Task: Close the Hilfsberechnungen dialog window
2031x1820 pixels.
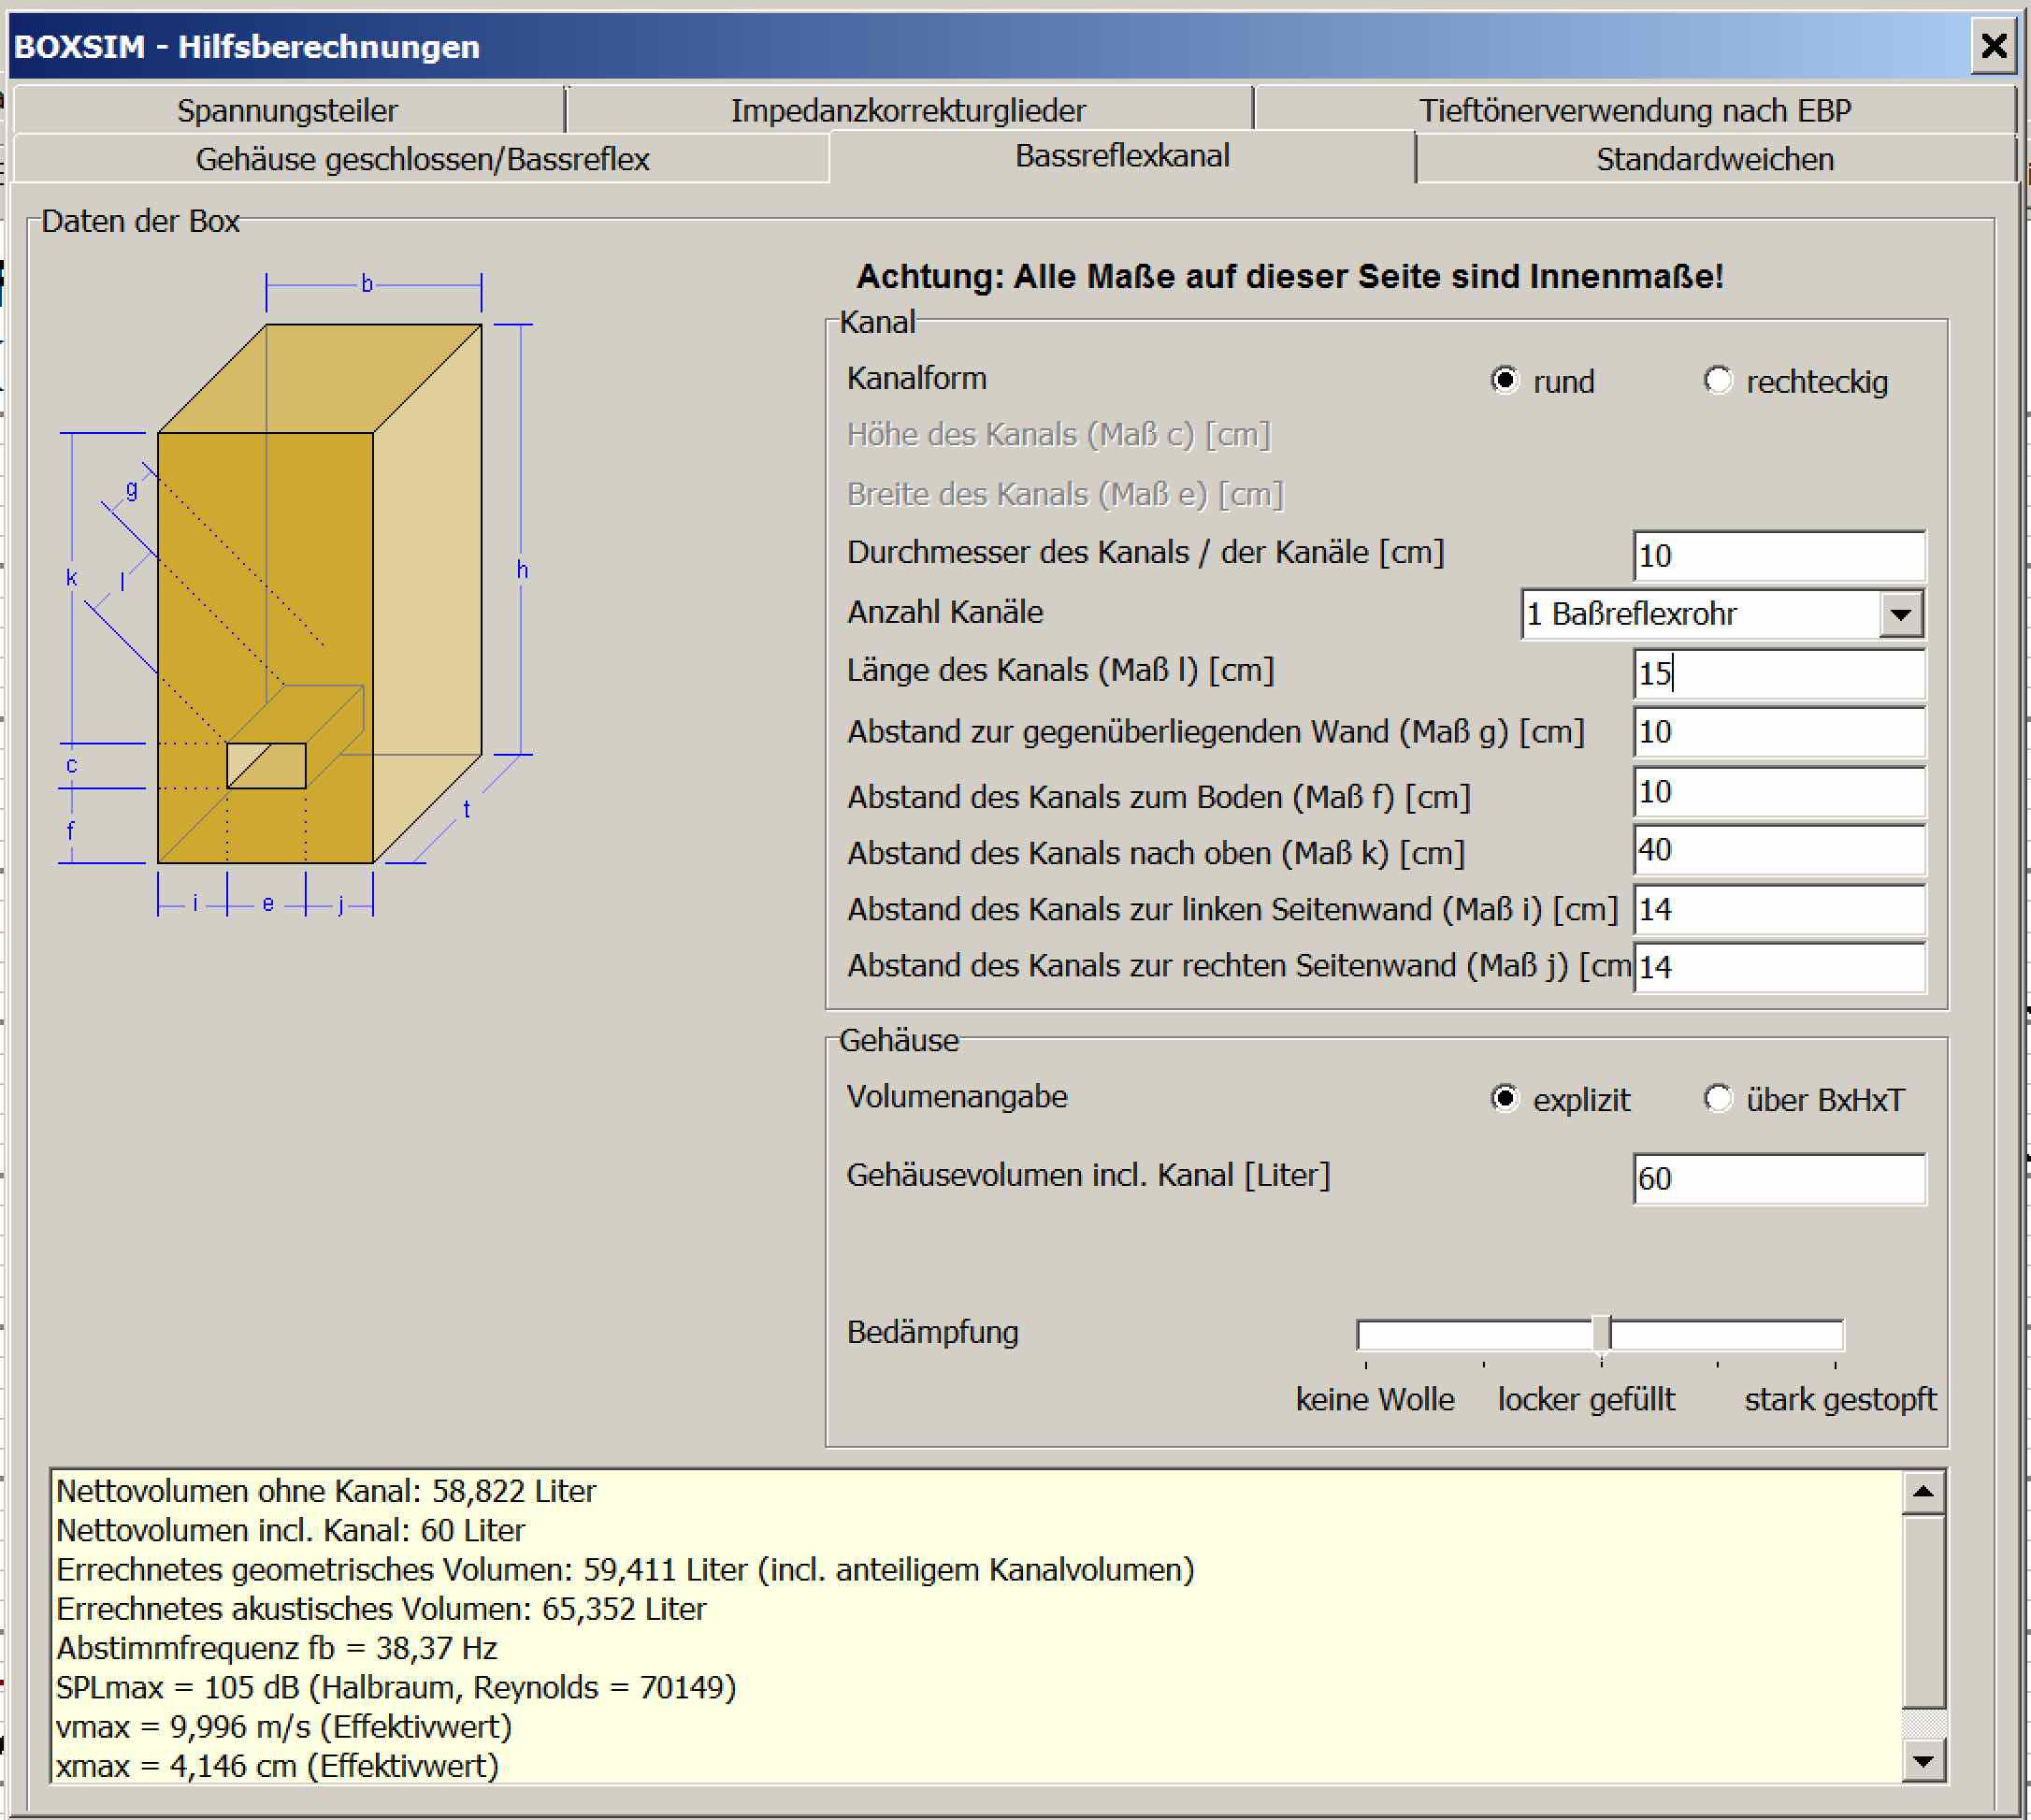Action: point(1993,46)
